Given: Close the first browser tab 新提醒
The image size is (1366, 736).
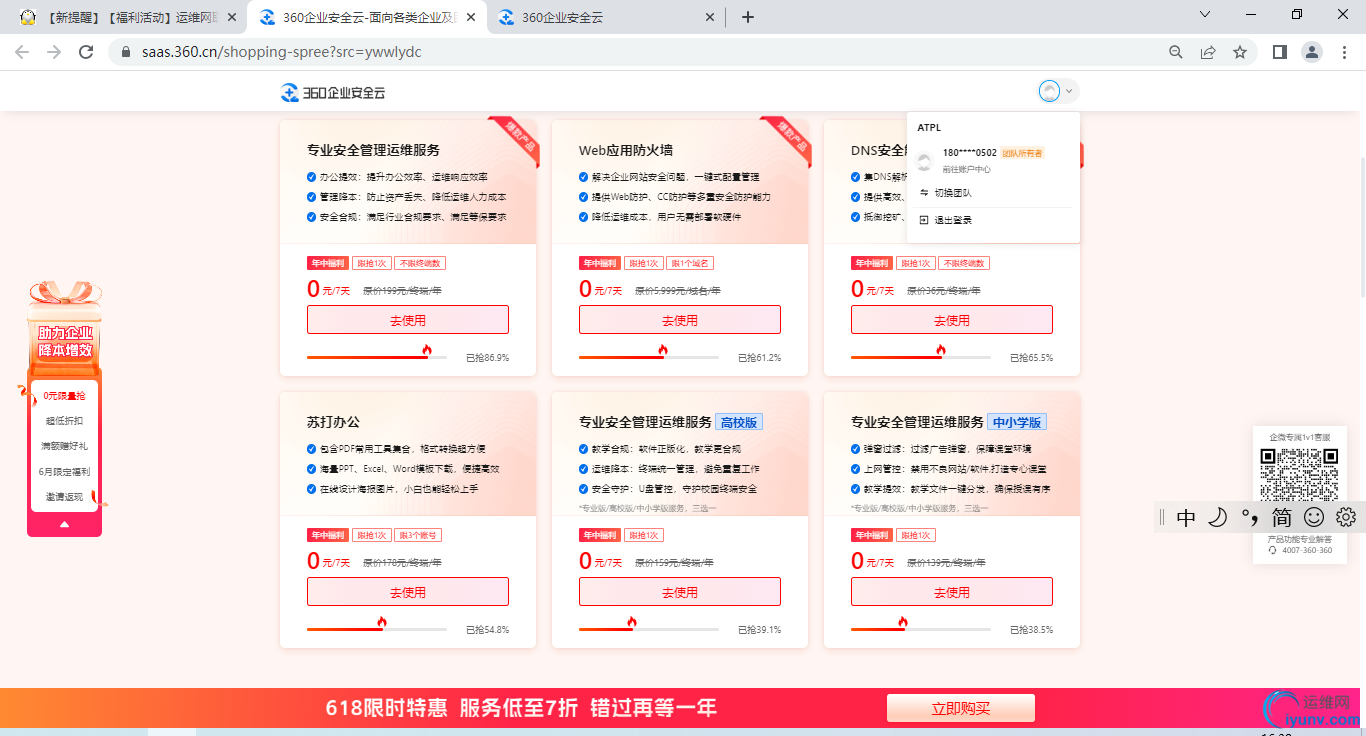Looking at the screenshot, I should tap(232, 17).
